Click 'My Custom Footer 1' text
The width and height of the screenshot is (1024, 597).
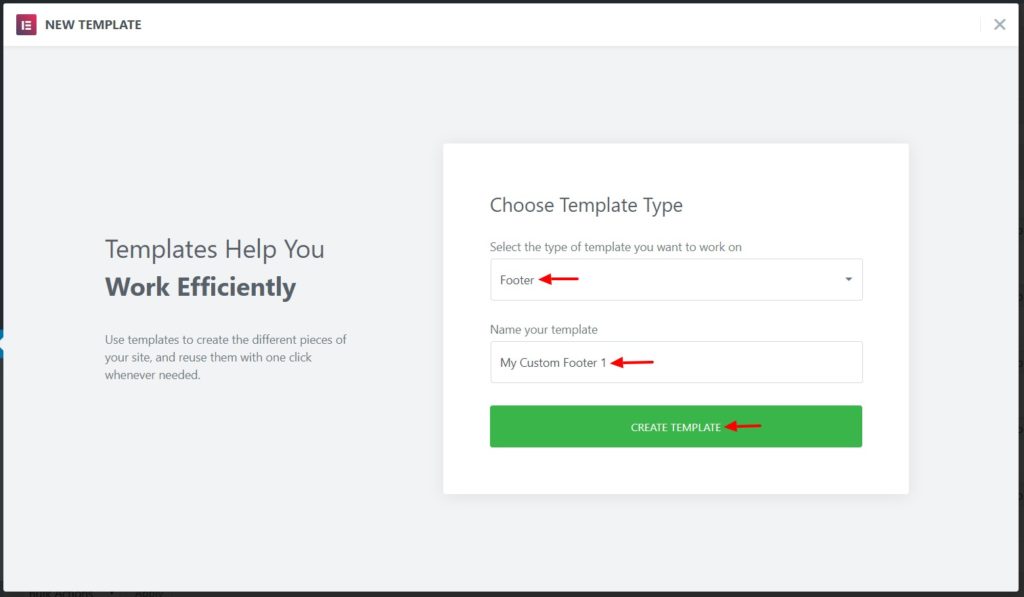[553, 362]
